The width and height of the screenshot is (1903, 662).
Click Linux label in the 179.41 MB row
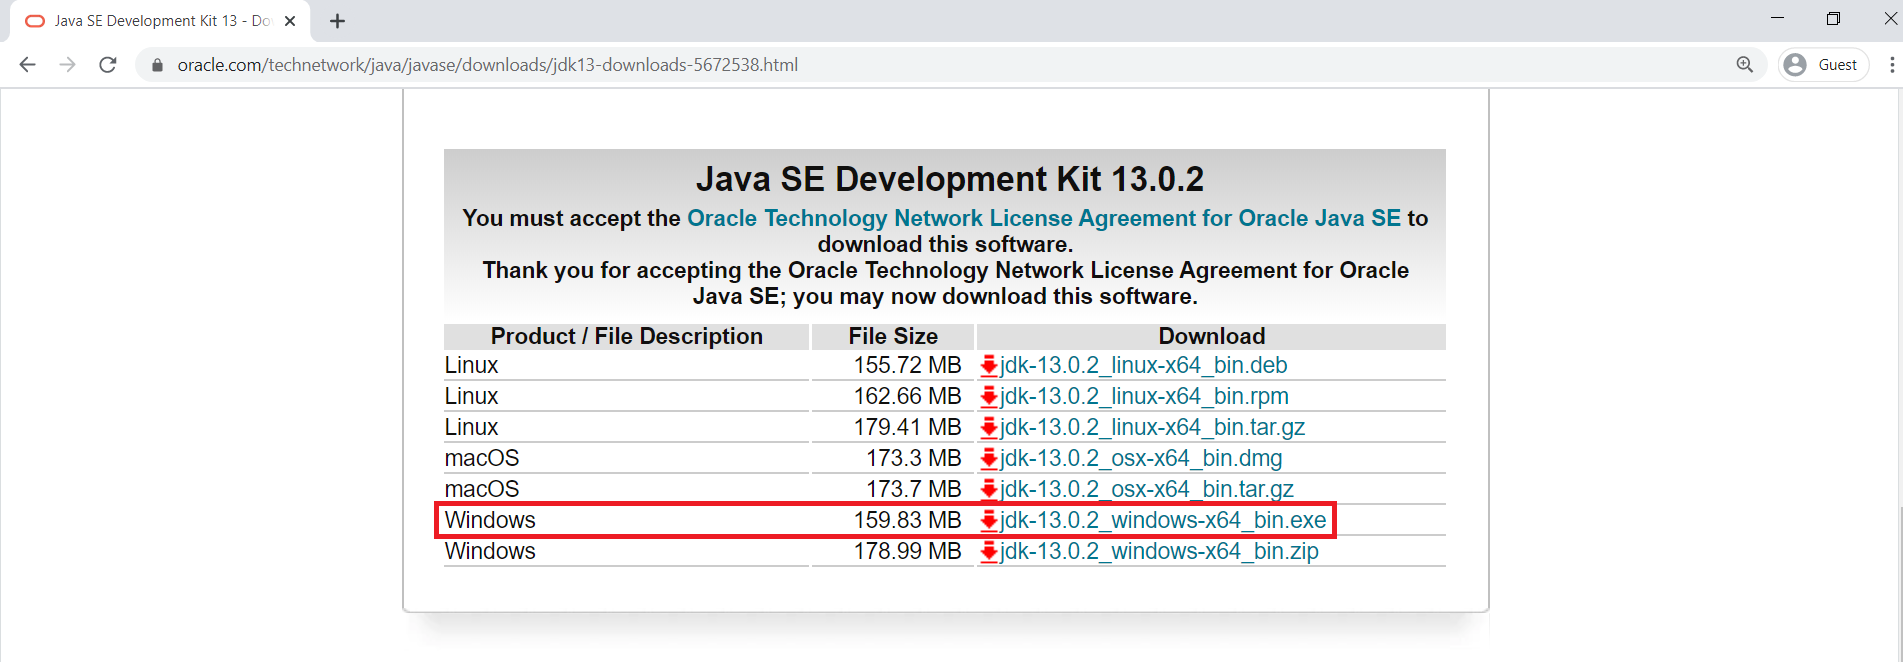(471, 427)
